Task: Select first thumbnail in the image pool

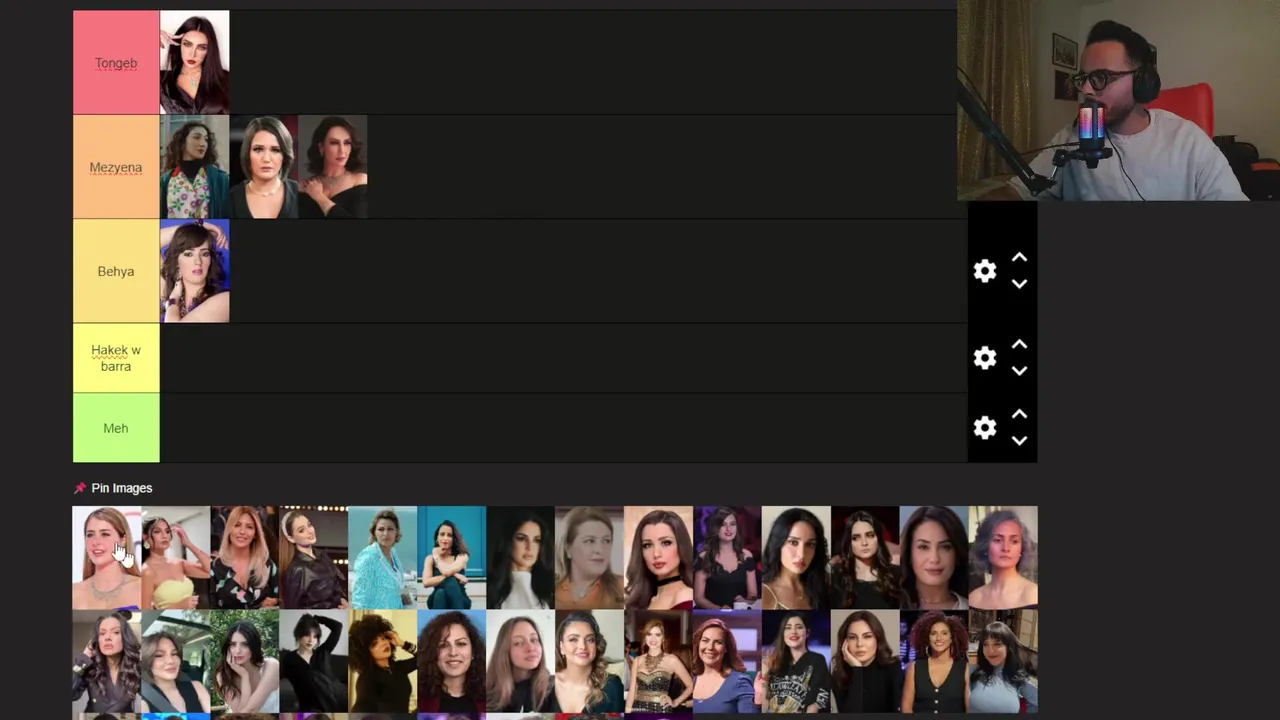Action: pyautogui.click(x=106, y=558)
